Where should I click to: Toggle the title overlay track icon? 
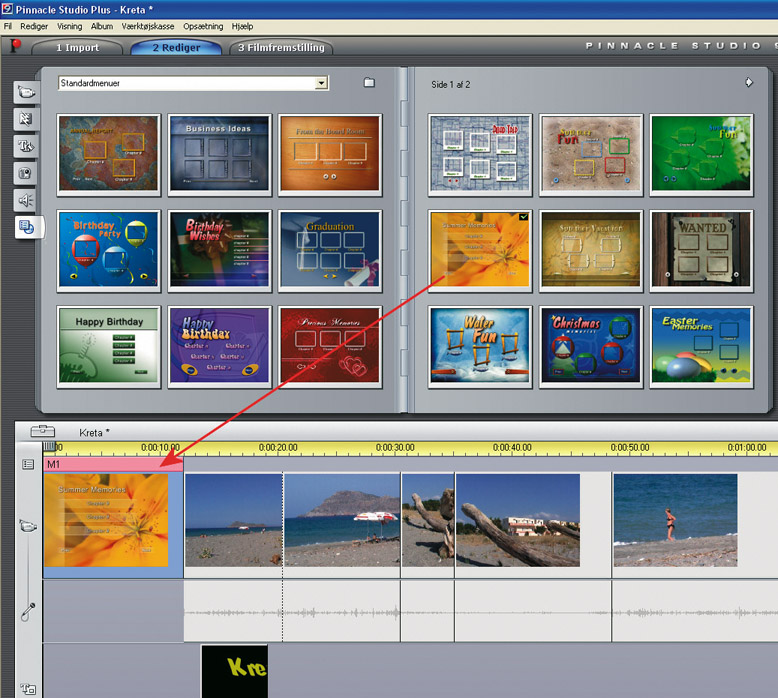click(28, 688)
